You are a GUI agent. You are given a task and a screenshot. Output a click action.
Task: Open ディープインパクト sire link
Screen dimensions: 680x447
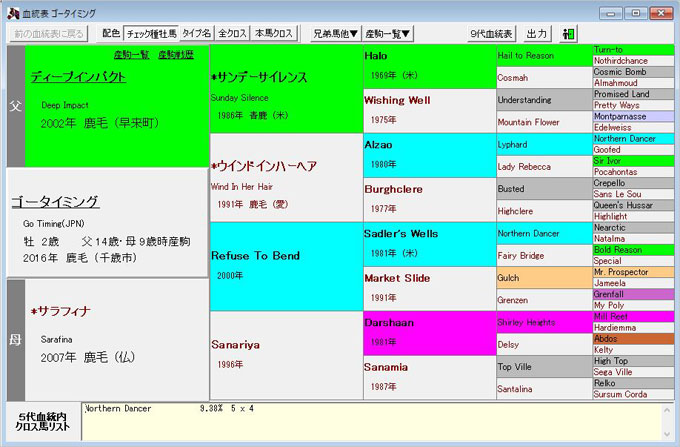coord(78,77)
